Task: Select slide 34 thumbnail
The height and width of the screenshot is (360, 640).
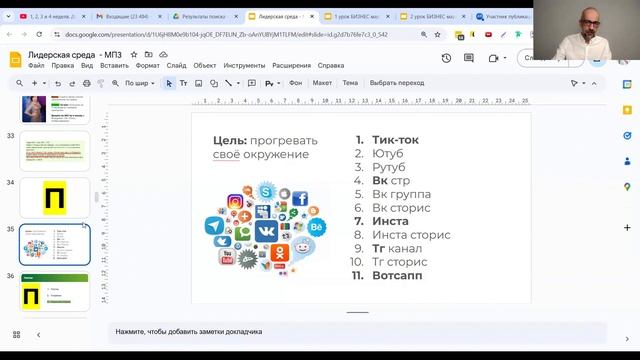Action: [55, 198]
